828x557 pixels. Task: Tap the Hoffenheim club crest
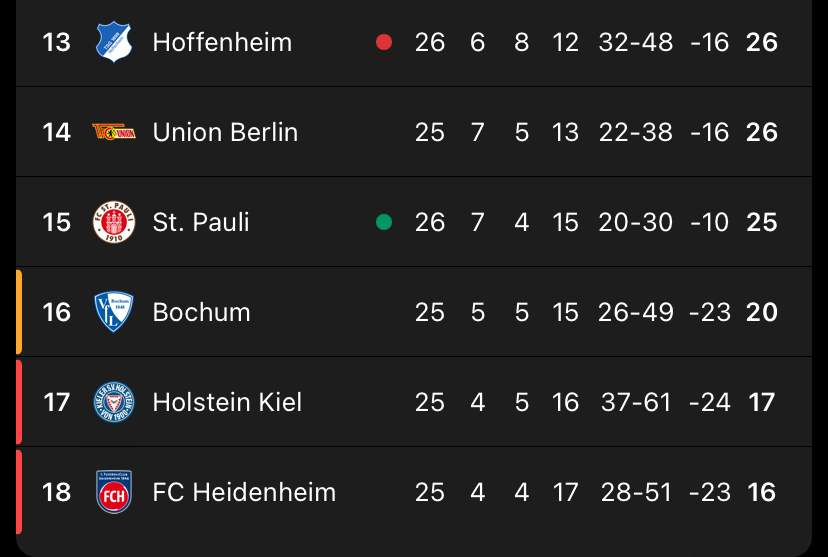(113, 42)
